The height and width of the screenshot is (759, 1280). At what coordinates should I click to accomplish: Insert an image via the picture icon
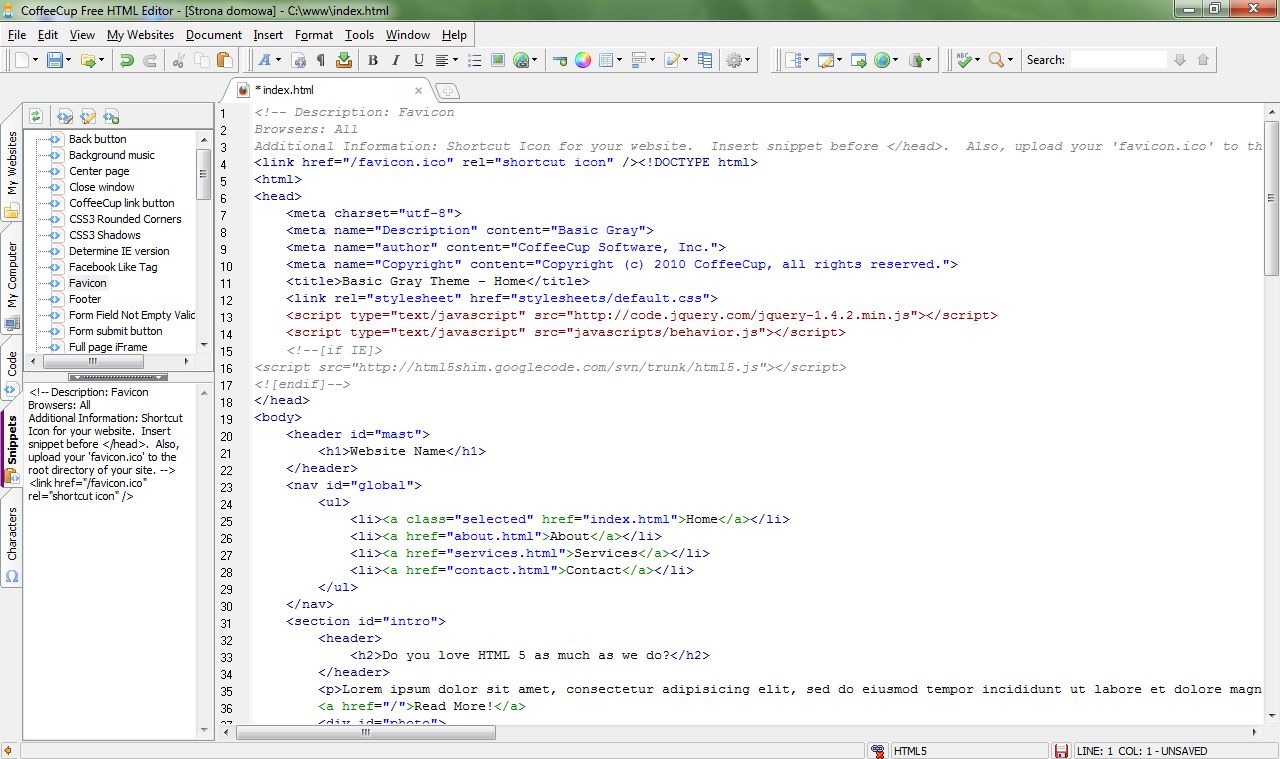[498, 60]
